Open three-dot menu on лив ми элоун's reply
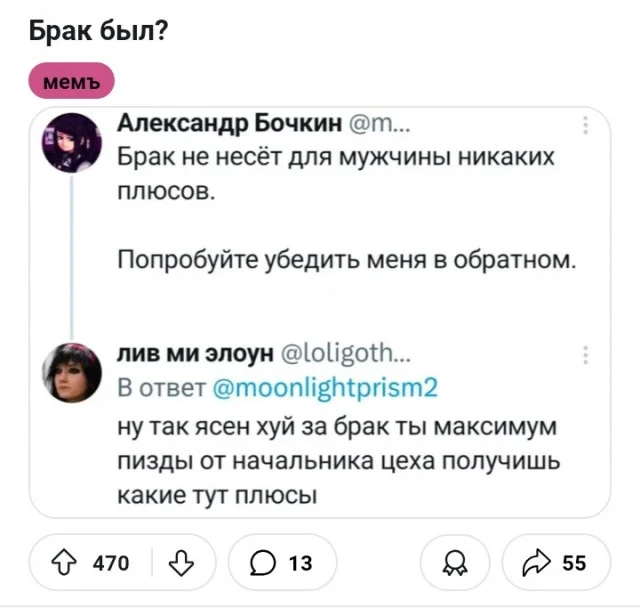 point(584,356)
